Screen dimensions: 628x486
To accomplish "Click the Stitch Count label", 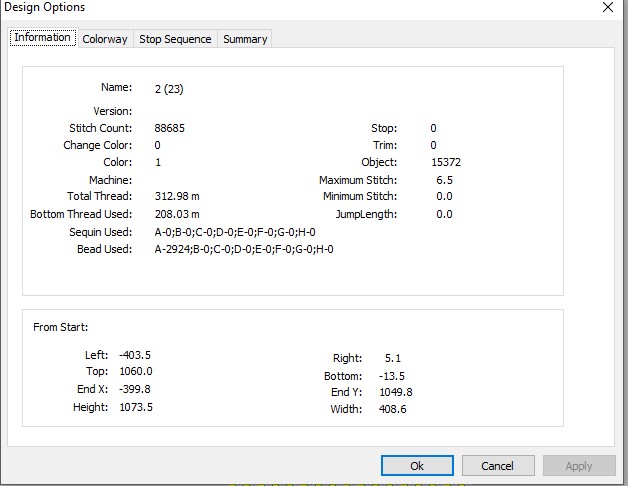I will pos(100,128).
